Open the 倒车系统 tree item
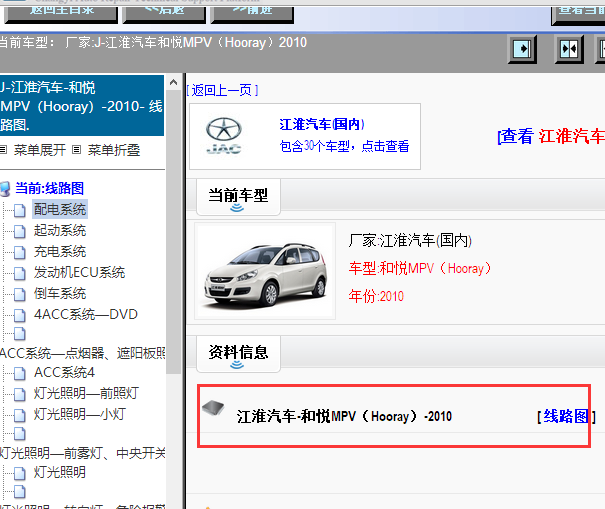The height and width of the screenshot is (509, 605). [x=60, y=294]
